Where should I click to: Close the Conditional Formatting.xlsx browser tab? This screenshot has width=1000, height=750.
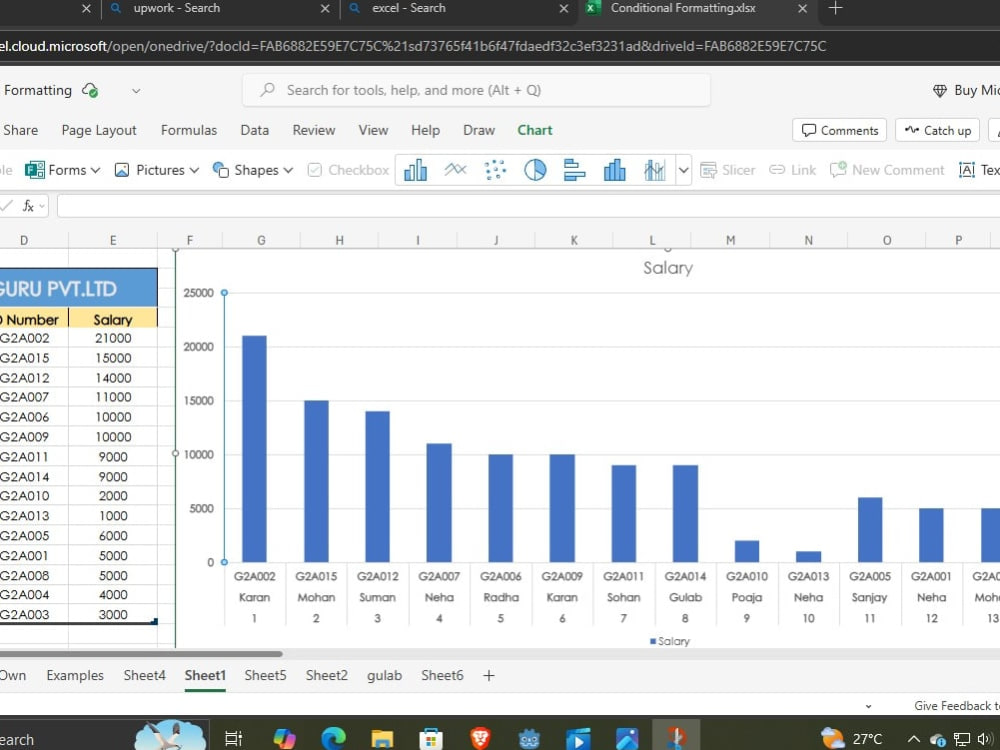802,8
